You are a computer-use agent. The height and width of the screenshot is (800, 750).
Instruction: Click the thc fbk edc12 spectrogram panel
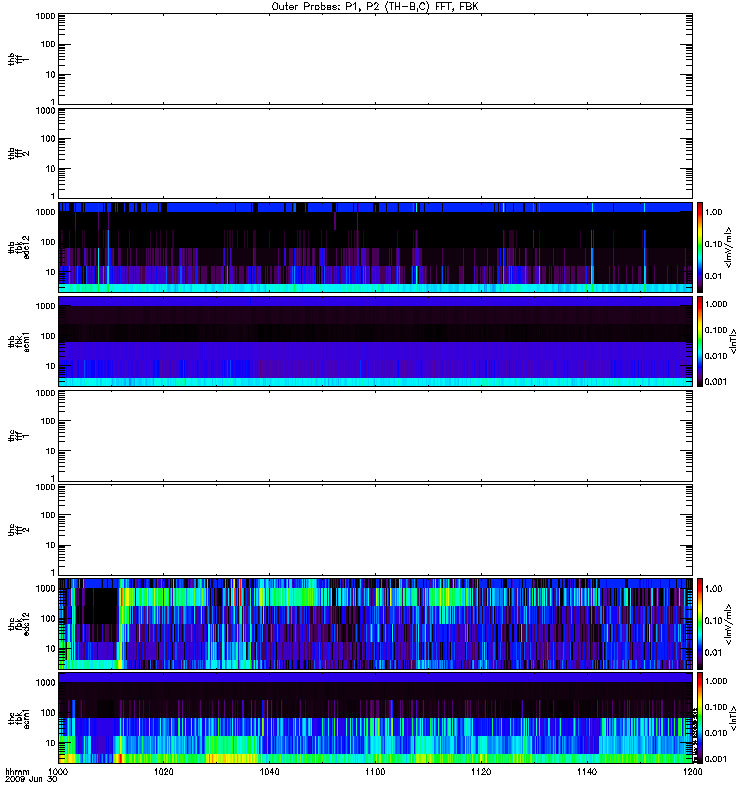[375, 624]
